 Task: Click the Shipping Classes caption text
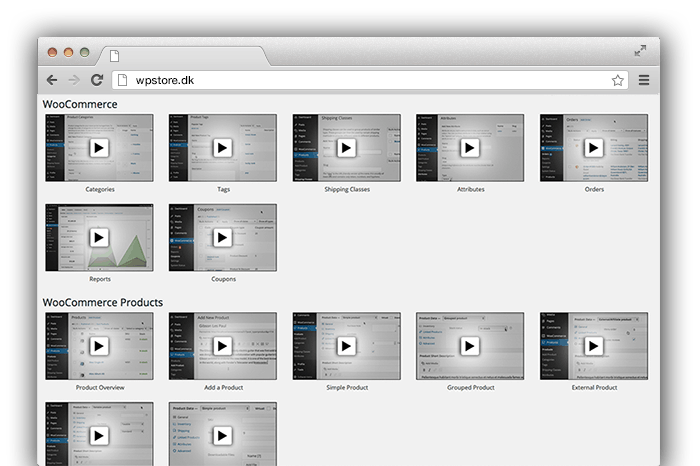point(347,189)
